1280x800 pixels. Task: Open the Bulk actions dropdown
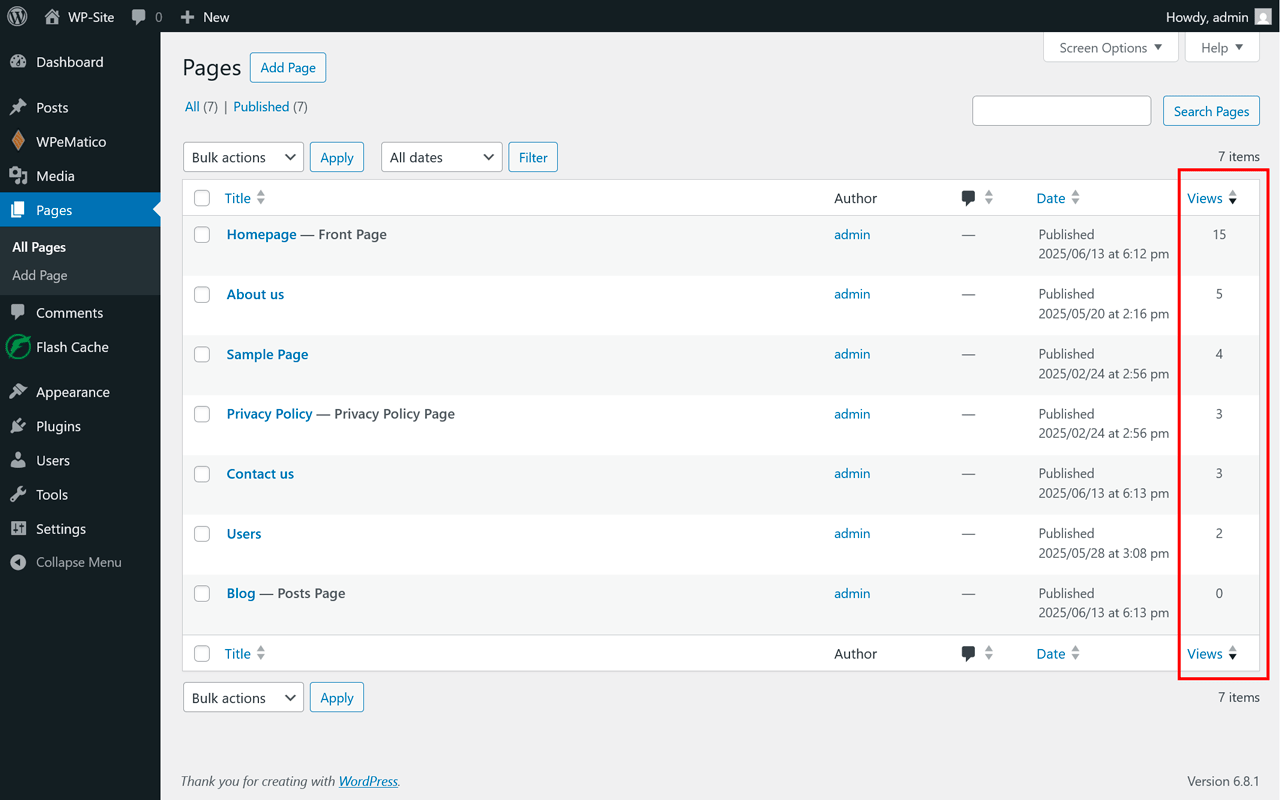pos(243,156)
